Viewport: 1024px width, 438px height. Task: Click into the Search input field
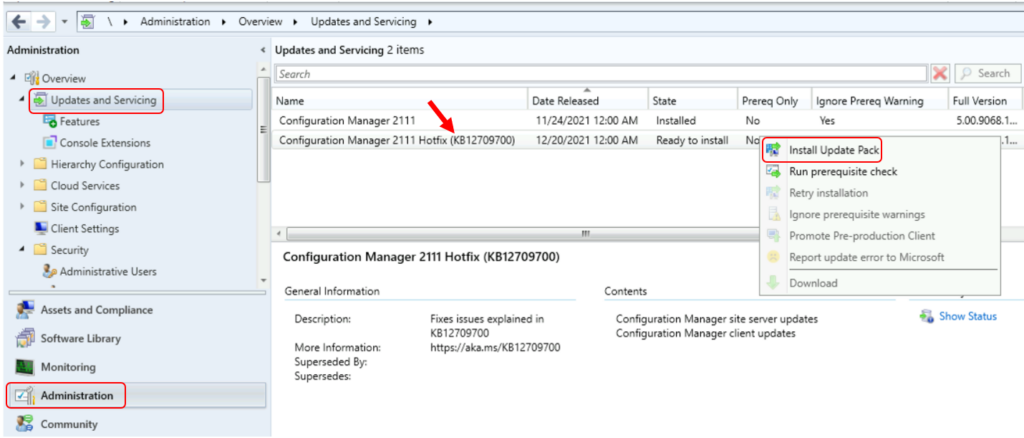click(x=601, y=74)
